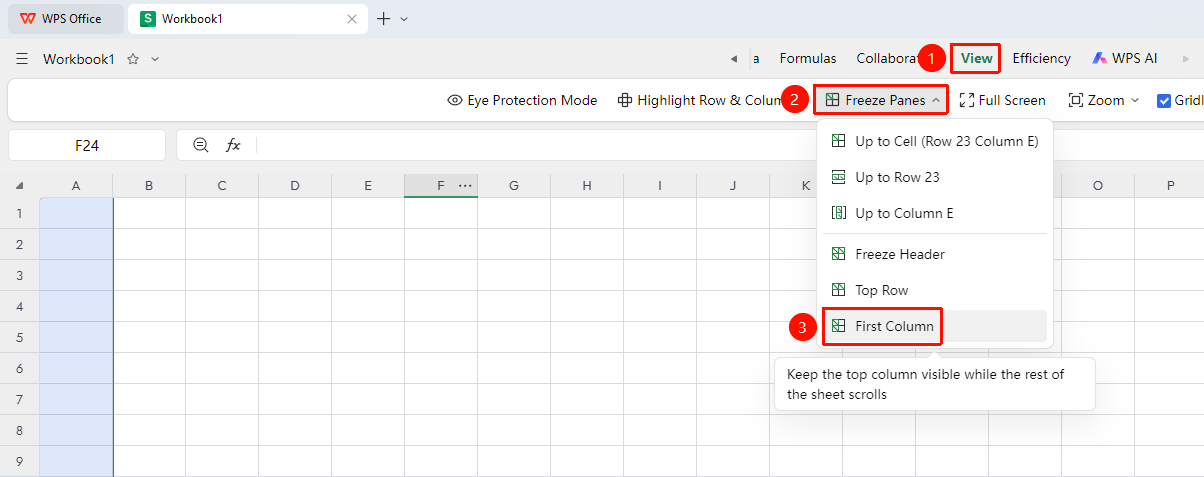Choose First Column freeze option
Viewport: 1204px width, 477px height.
935,326
